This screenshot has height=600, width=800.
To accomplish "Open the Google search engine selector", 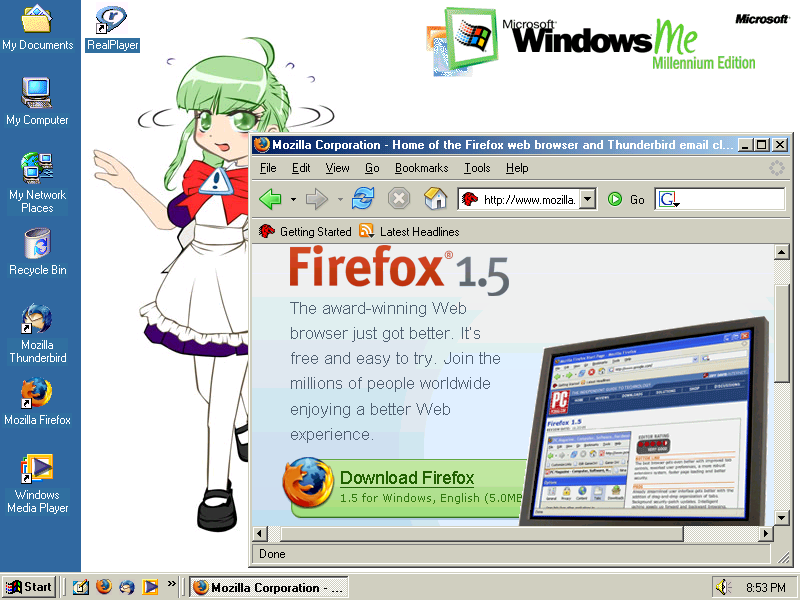I will pyautogui.click(x=669, y=200).
